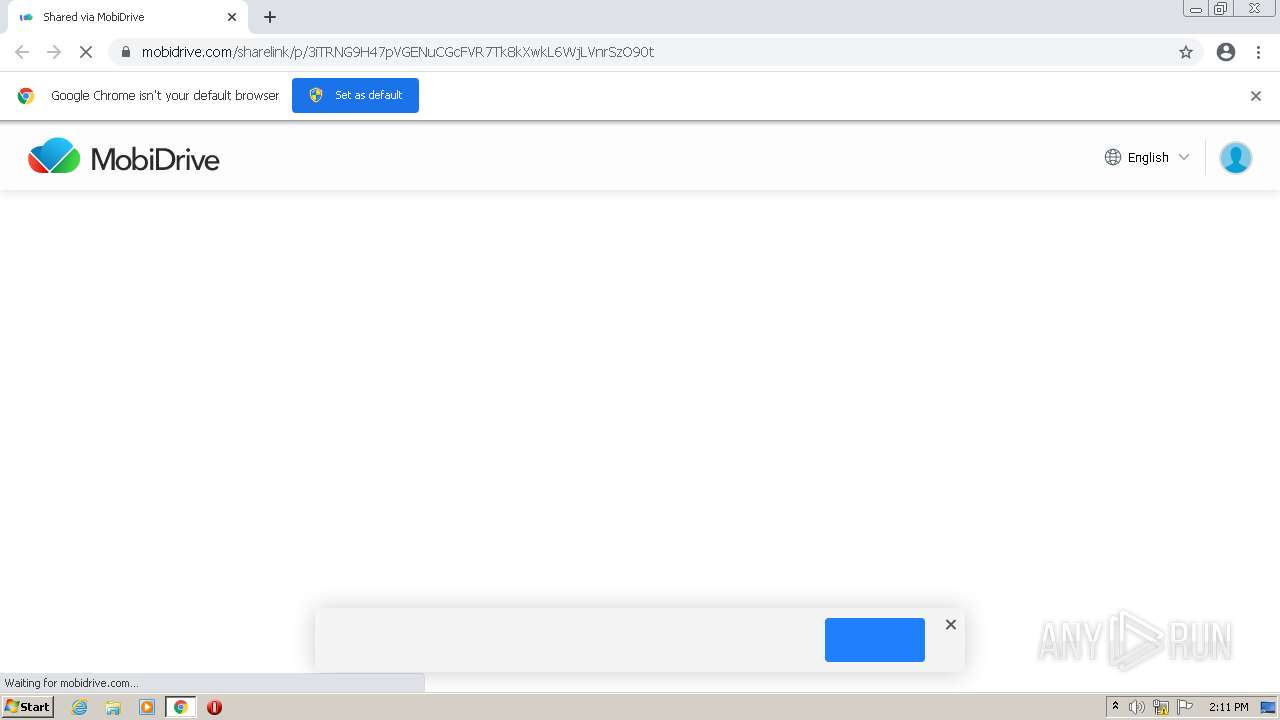Show hidden system tray icons
This screenshot has height=720, width=1280.
click(1115, 707)
